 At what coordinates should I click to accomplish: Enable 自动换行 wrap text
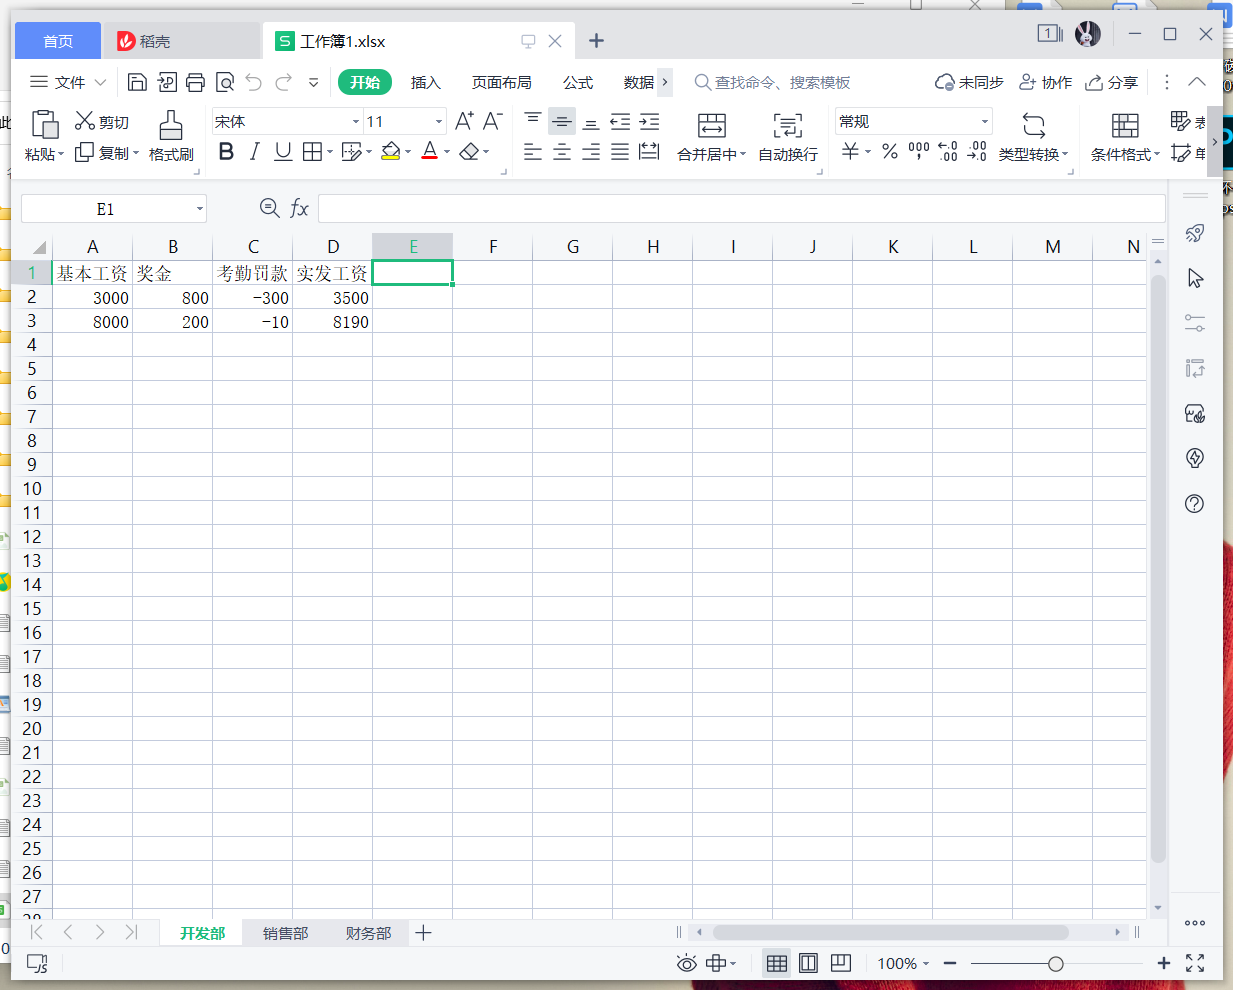[788, 137]
